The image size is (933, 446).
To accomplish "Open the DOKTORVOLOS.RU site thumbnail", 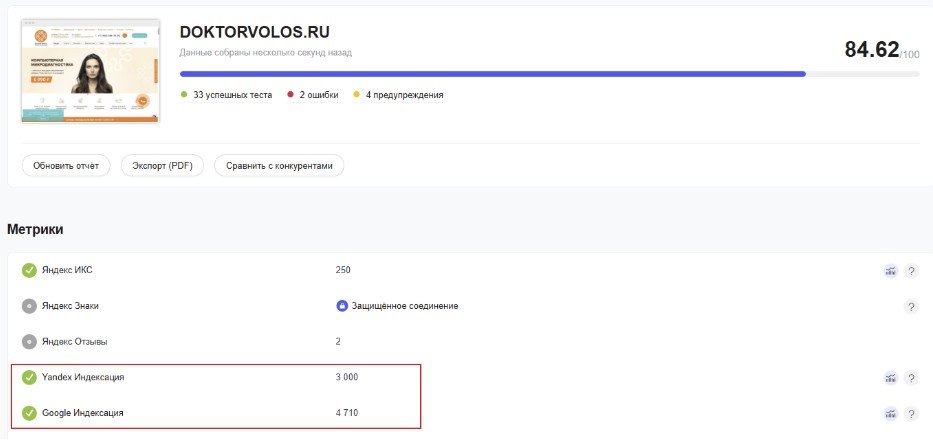I will pos(90,70).
